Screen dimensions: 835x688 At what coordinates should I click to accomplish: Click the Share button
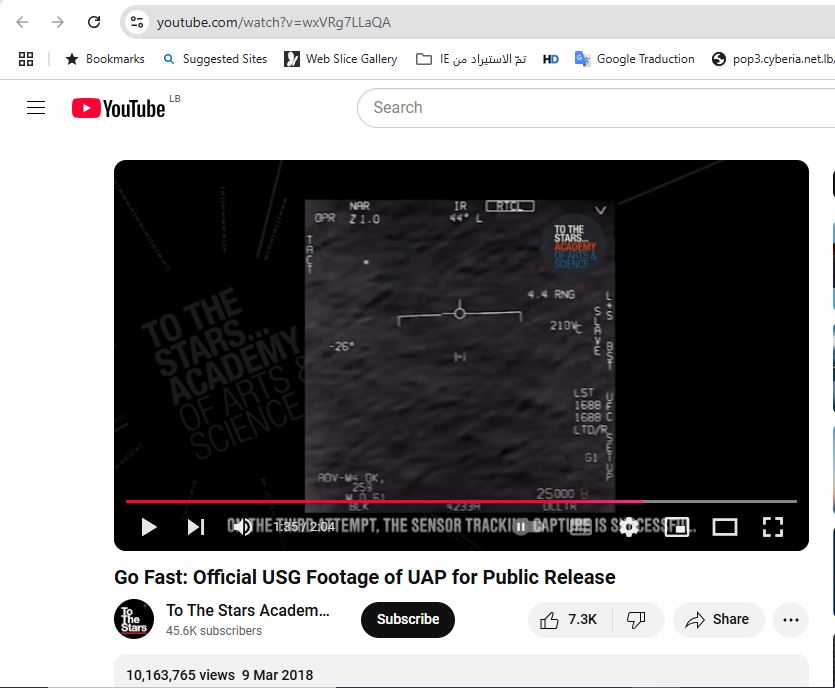(x=717, y=620)
